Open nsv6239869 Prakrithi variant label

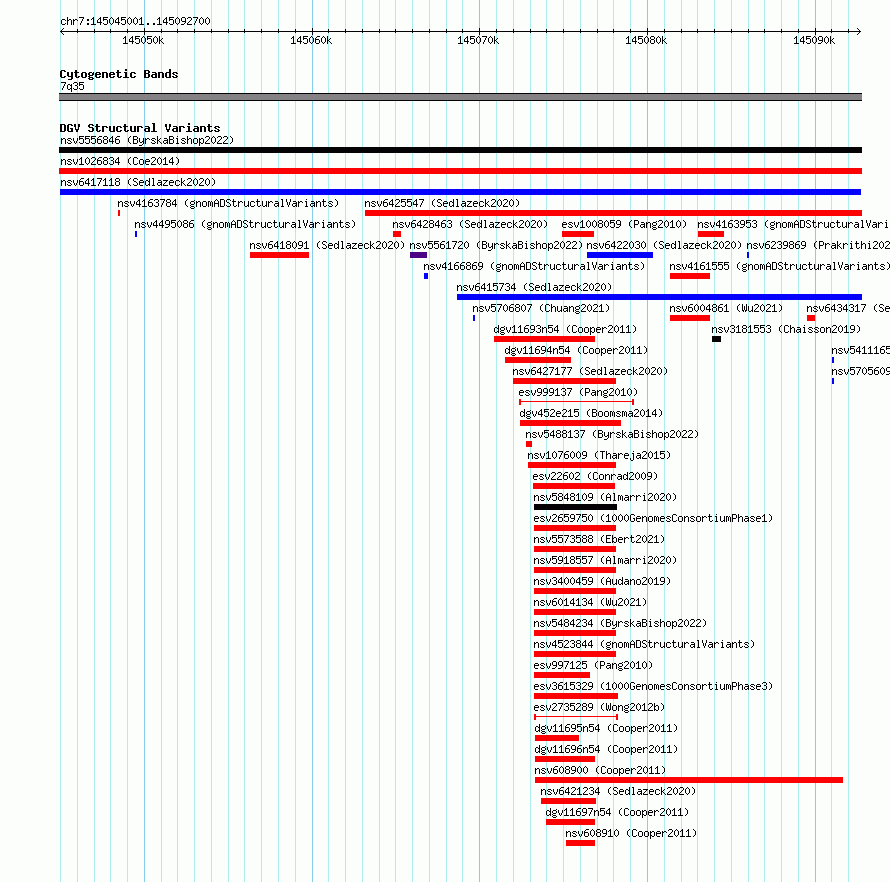click(818, 245)
